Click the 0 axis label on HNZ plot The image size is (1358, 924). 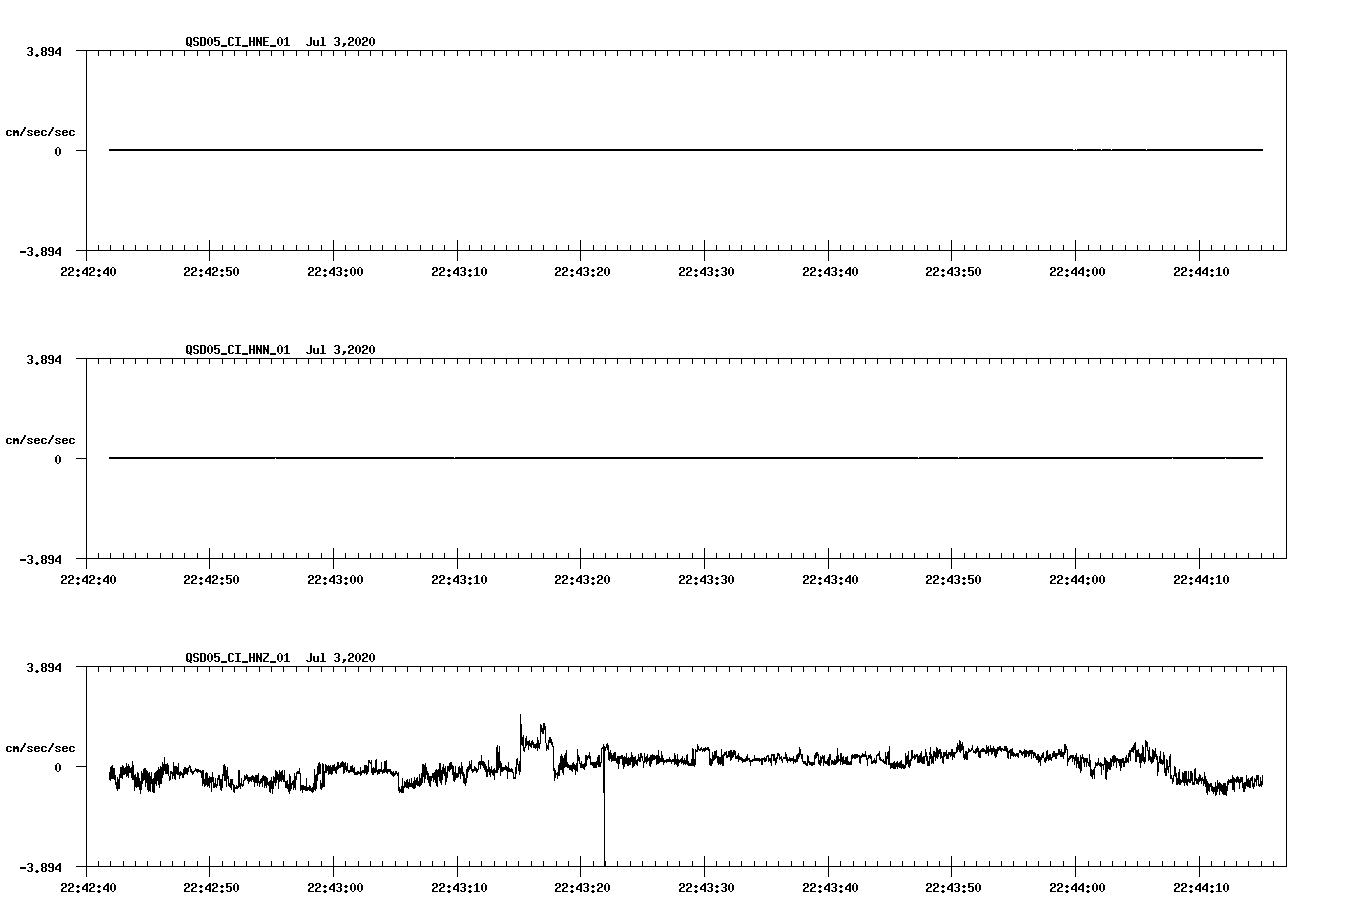click(58, 768)
